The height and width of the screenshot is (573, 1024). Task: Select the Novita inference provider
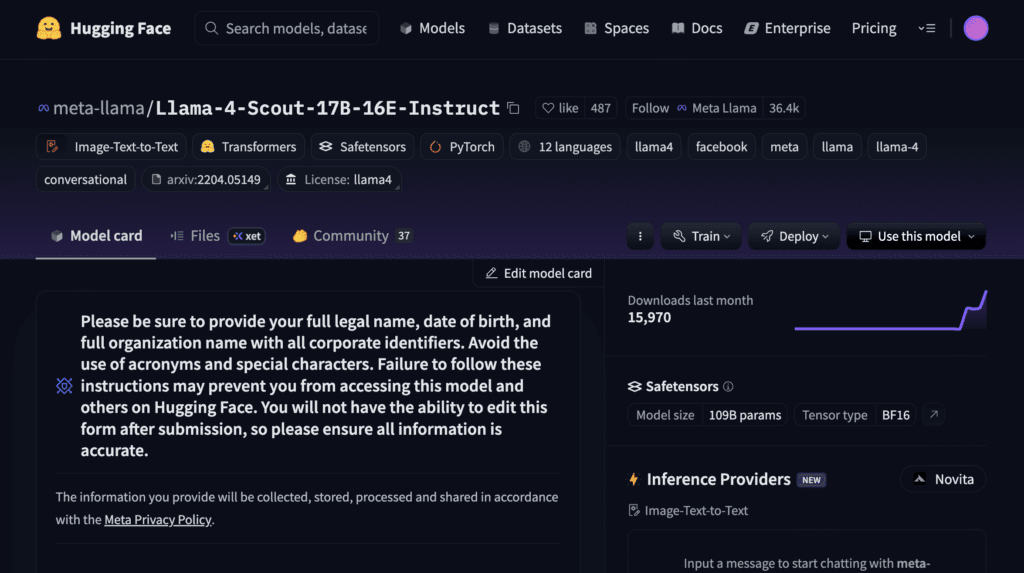[943, 480]
